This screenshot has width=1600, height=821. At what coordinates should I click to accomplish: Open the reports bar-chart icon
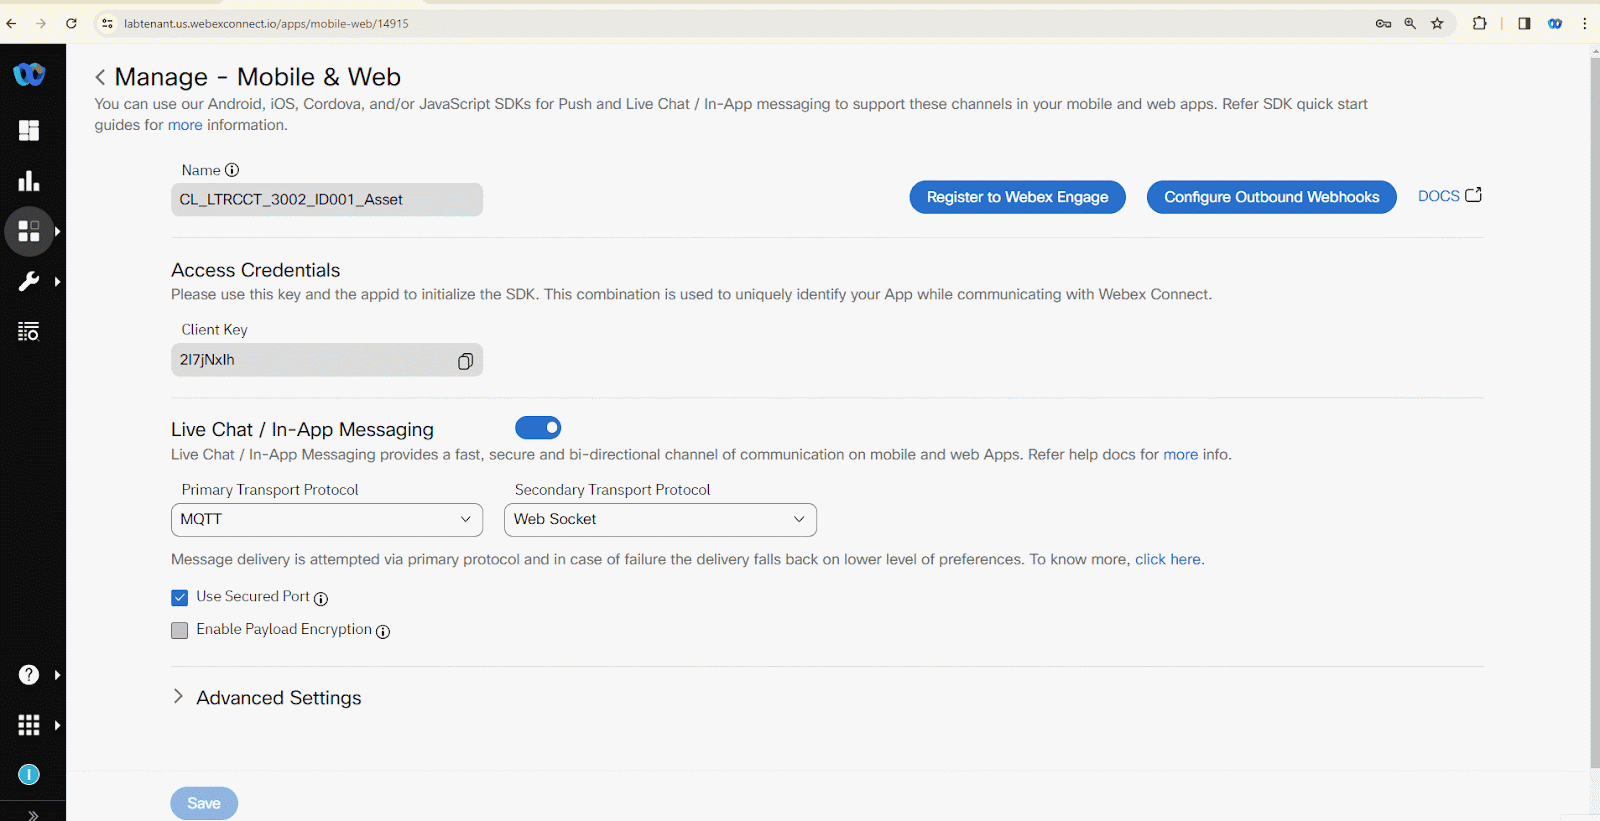(29, 181)
